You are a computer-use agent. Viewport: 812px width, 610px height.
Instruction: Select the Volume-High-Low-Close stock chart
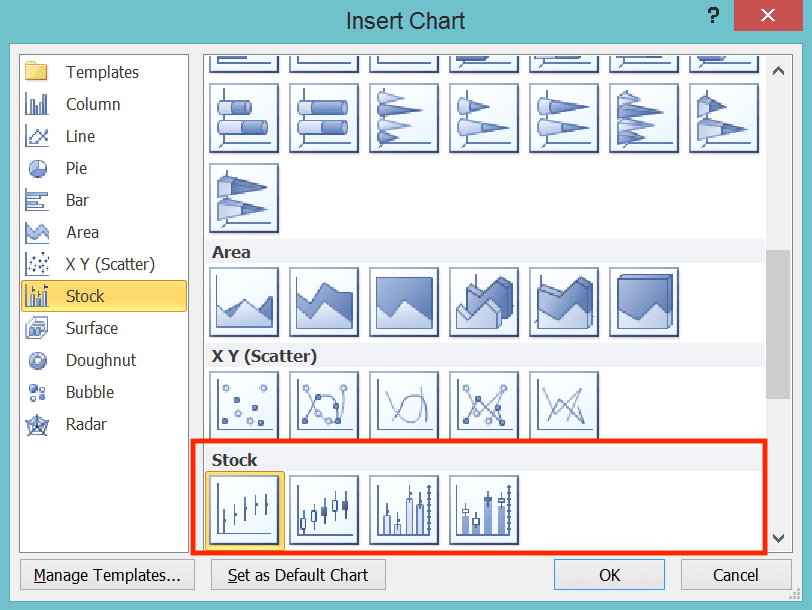pos(404,510)
